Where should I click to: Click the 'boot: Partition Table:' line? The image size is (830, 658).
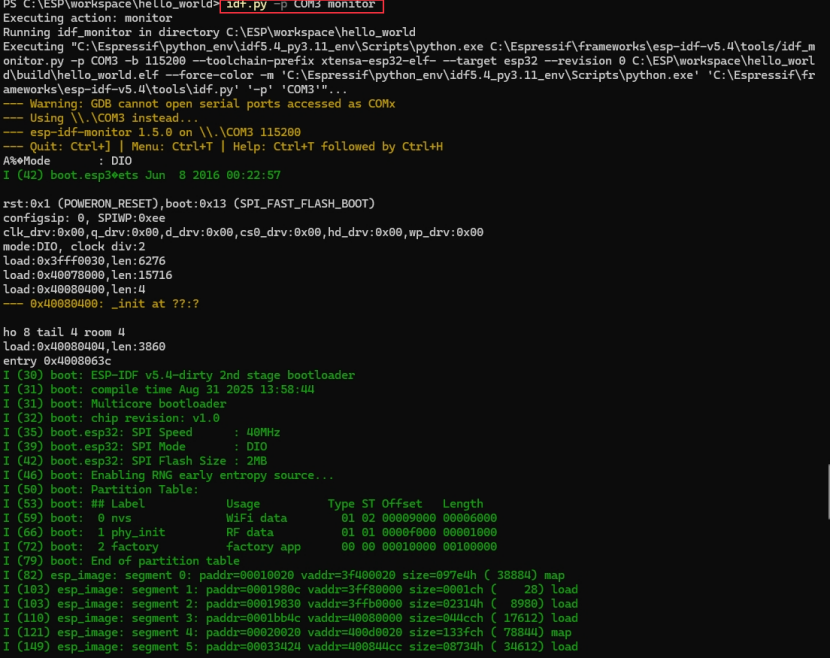tap(101, 490)
